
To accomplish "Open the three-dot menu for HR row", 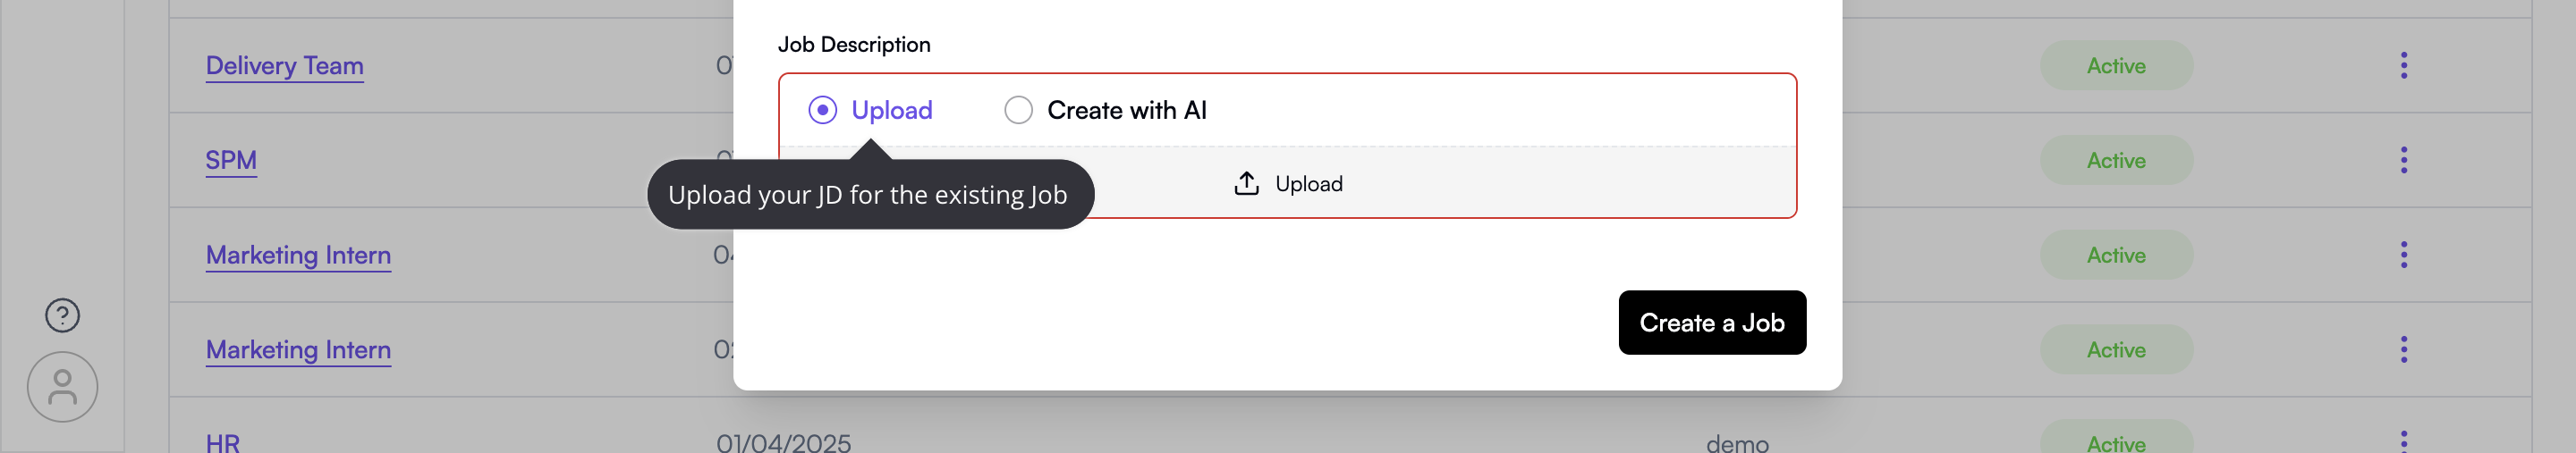I will click(x=2403, y=441).
